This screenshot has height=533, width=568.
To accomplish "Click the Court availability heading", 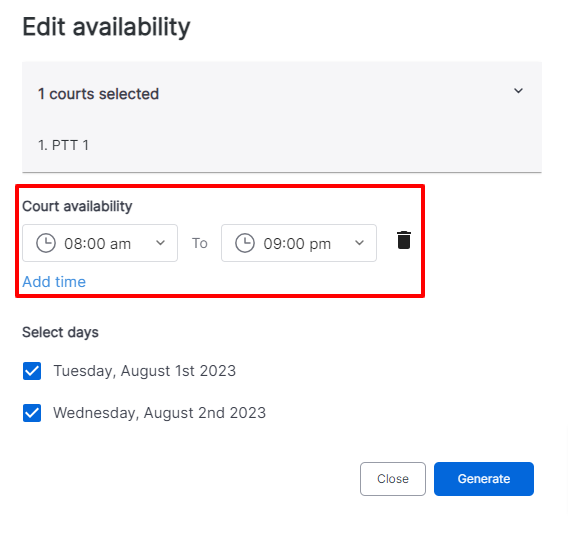I will 77,206.
